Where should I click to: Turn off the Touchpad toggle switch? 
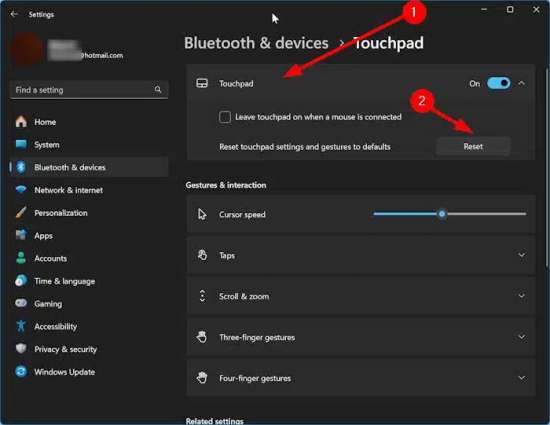point(498,83)
